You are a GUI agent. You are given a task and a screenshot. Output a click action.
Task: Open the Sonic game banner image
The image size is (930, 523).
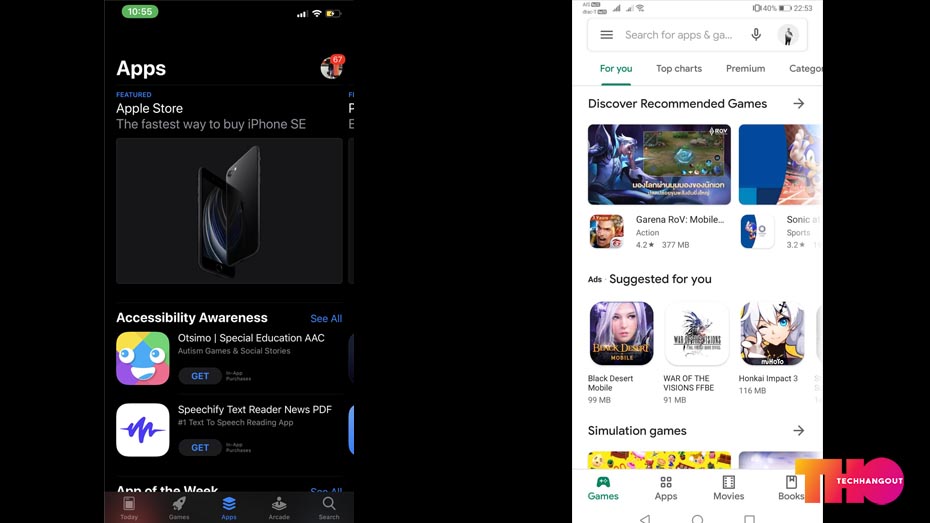[x=781, y=164]
